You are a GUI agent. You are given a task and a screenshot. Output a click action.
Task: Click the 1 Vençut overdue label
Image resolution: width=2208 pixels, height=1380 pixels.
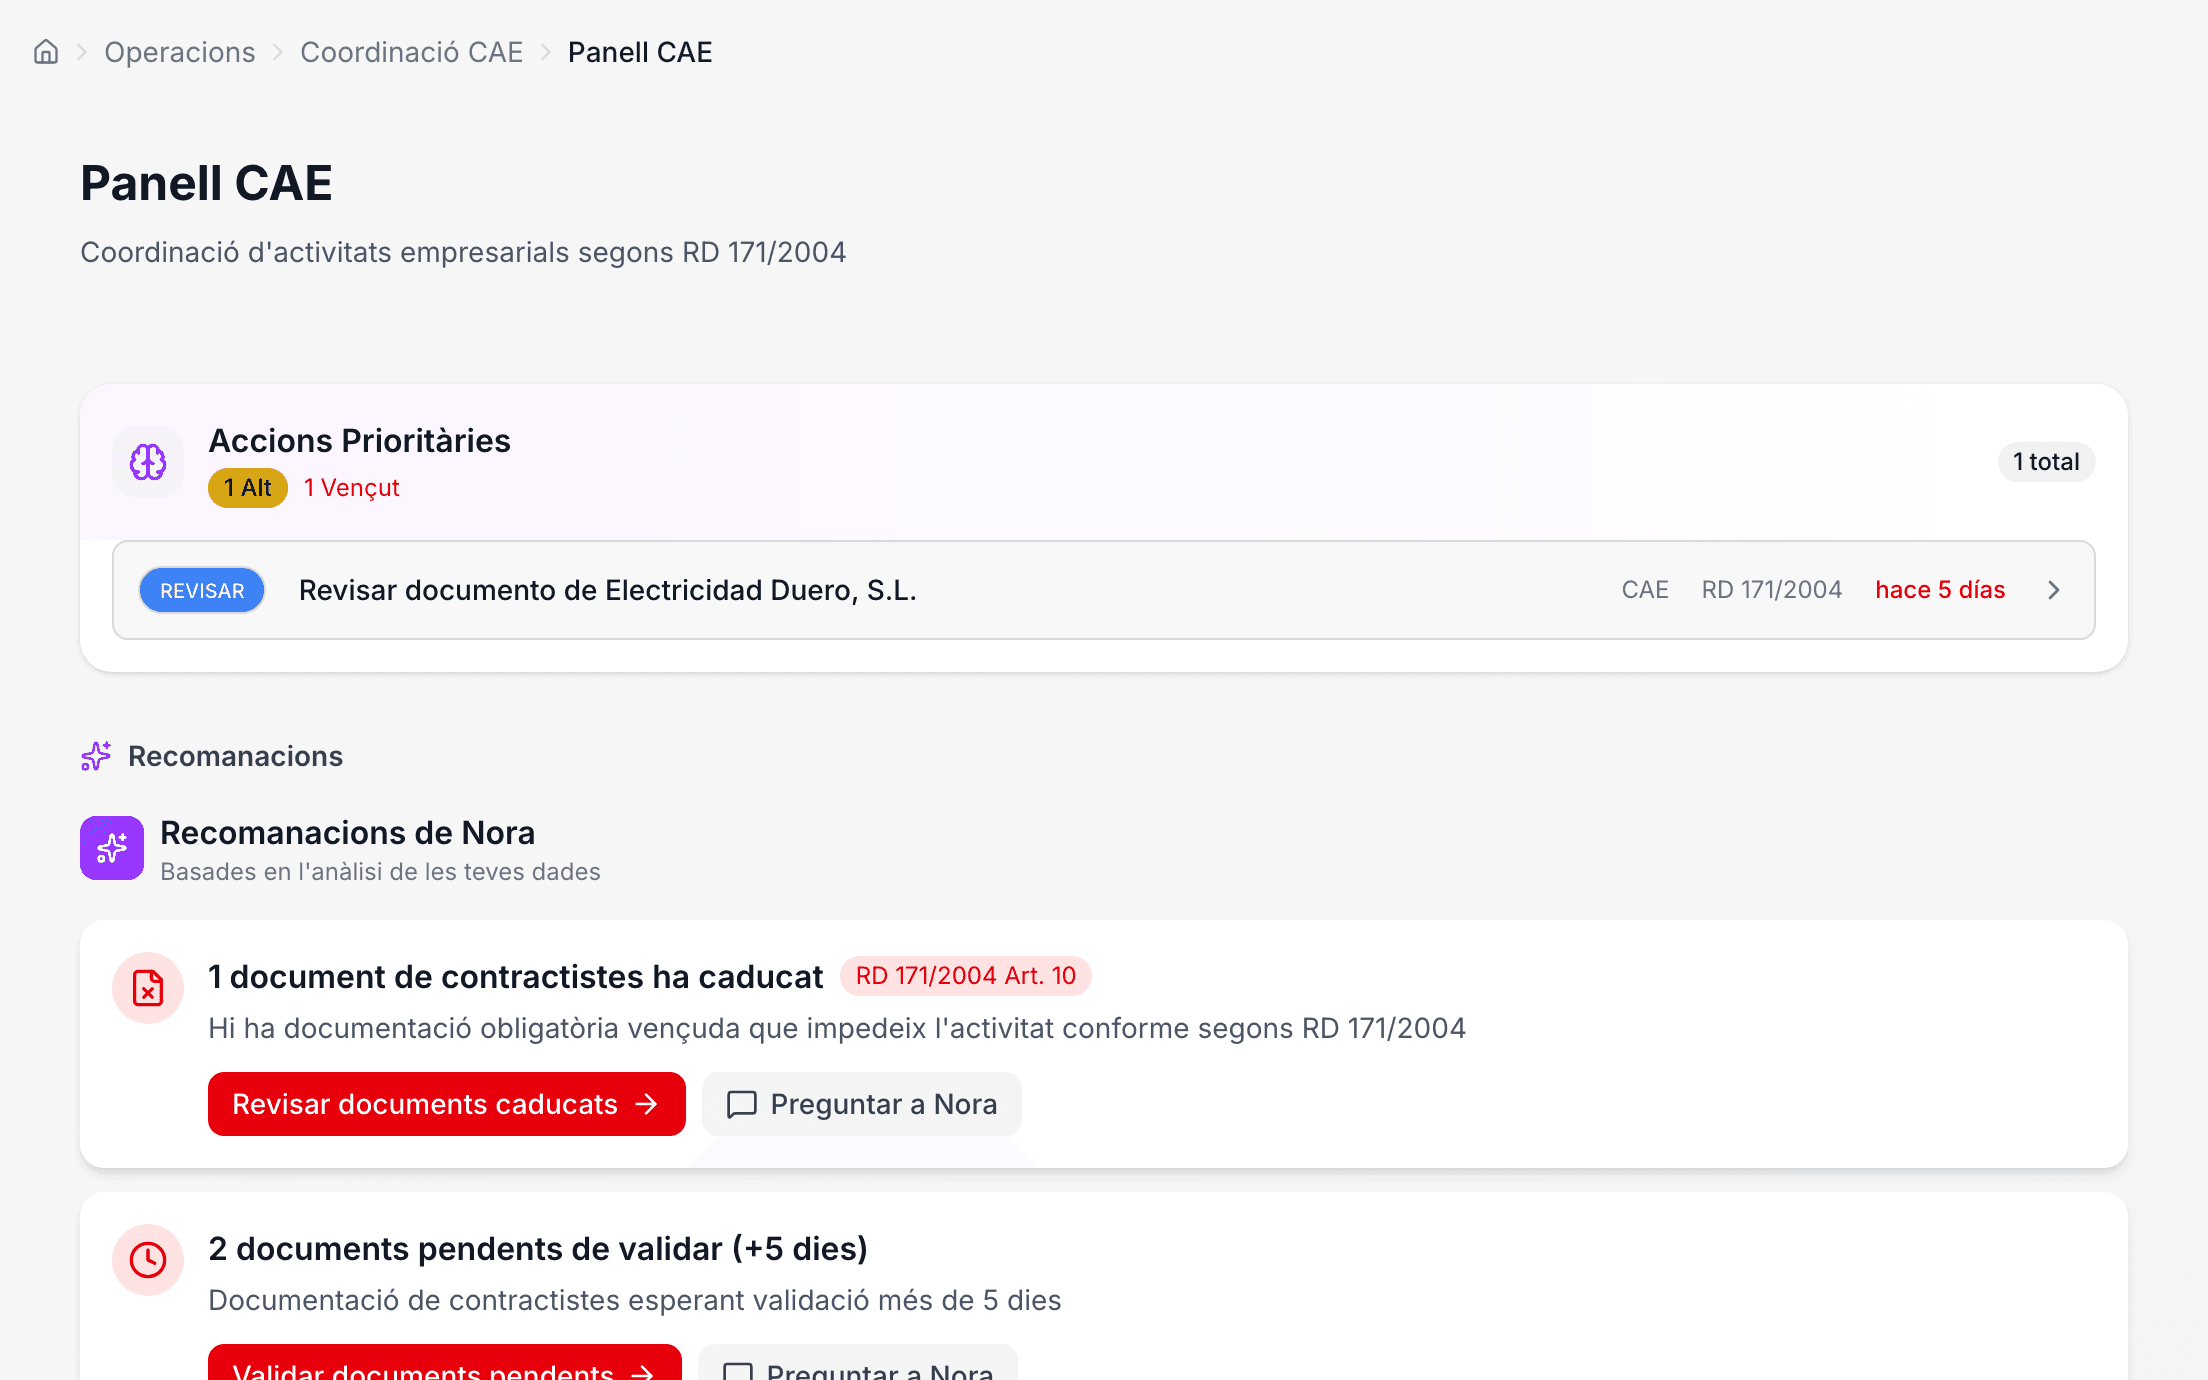pyautogui.click(x=352, y=488)
